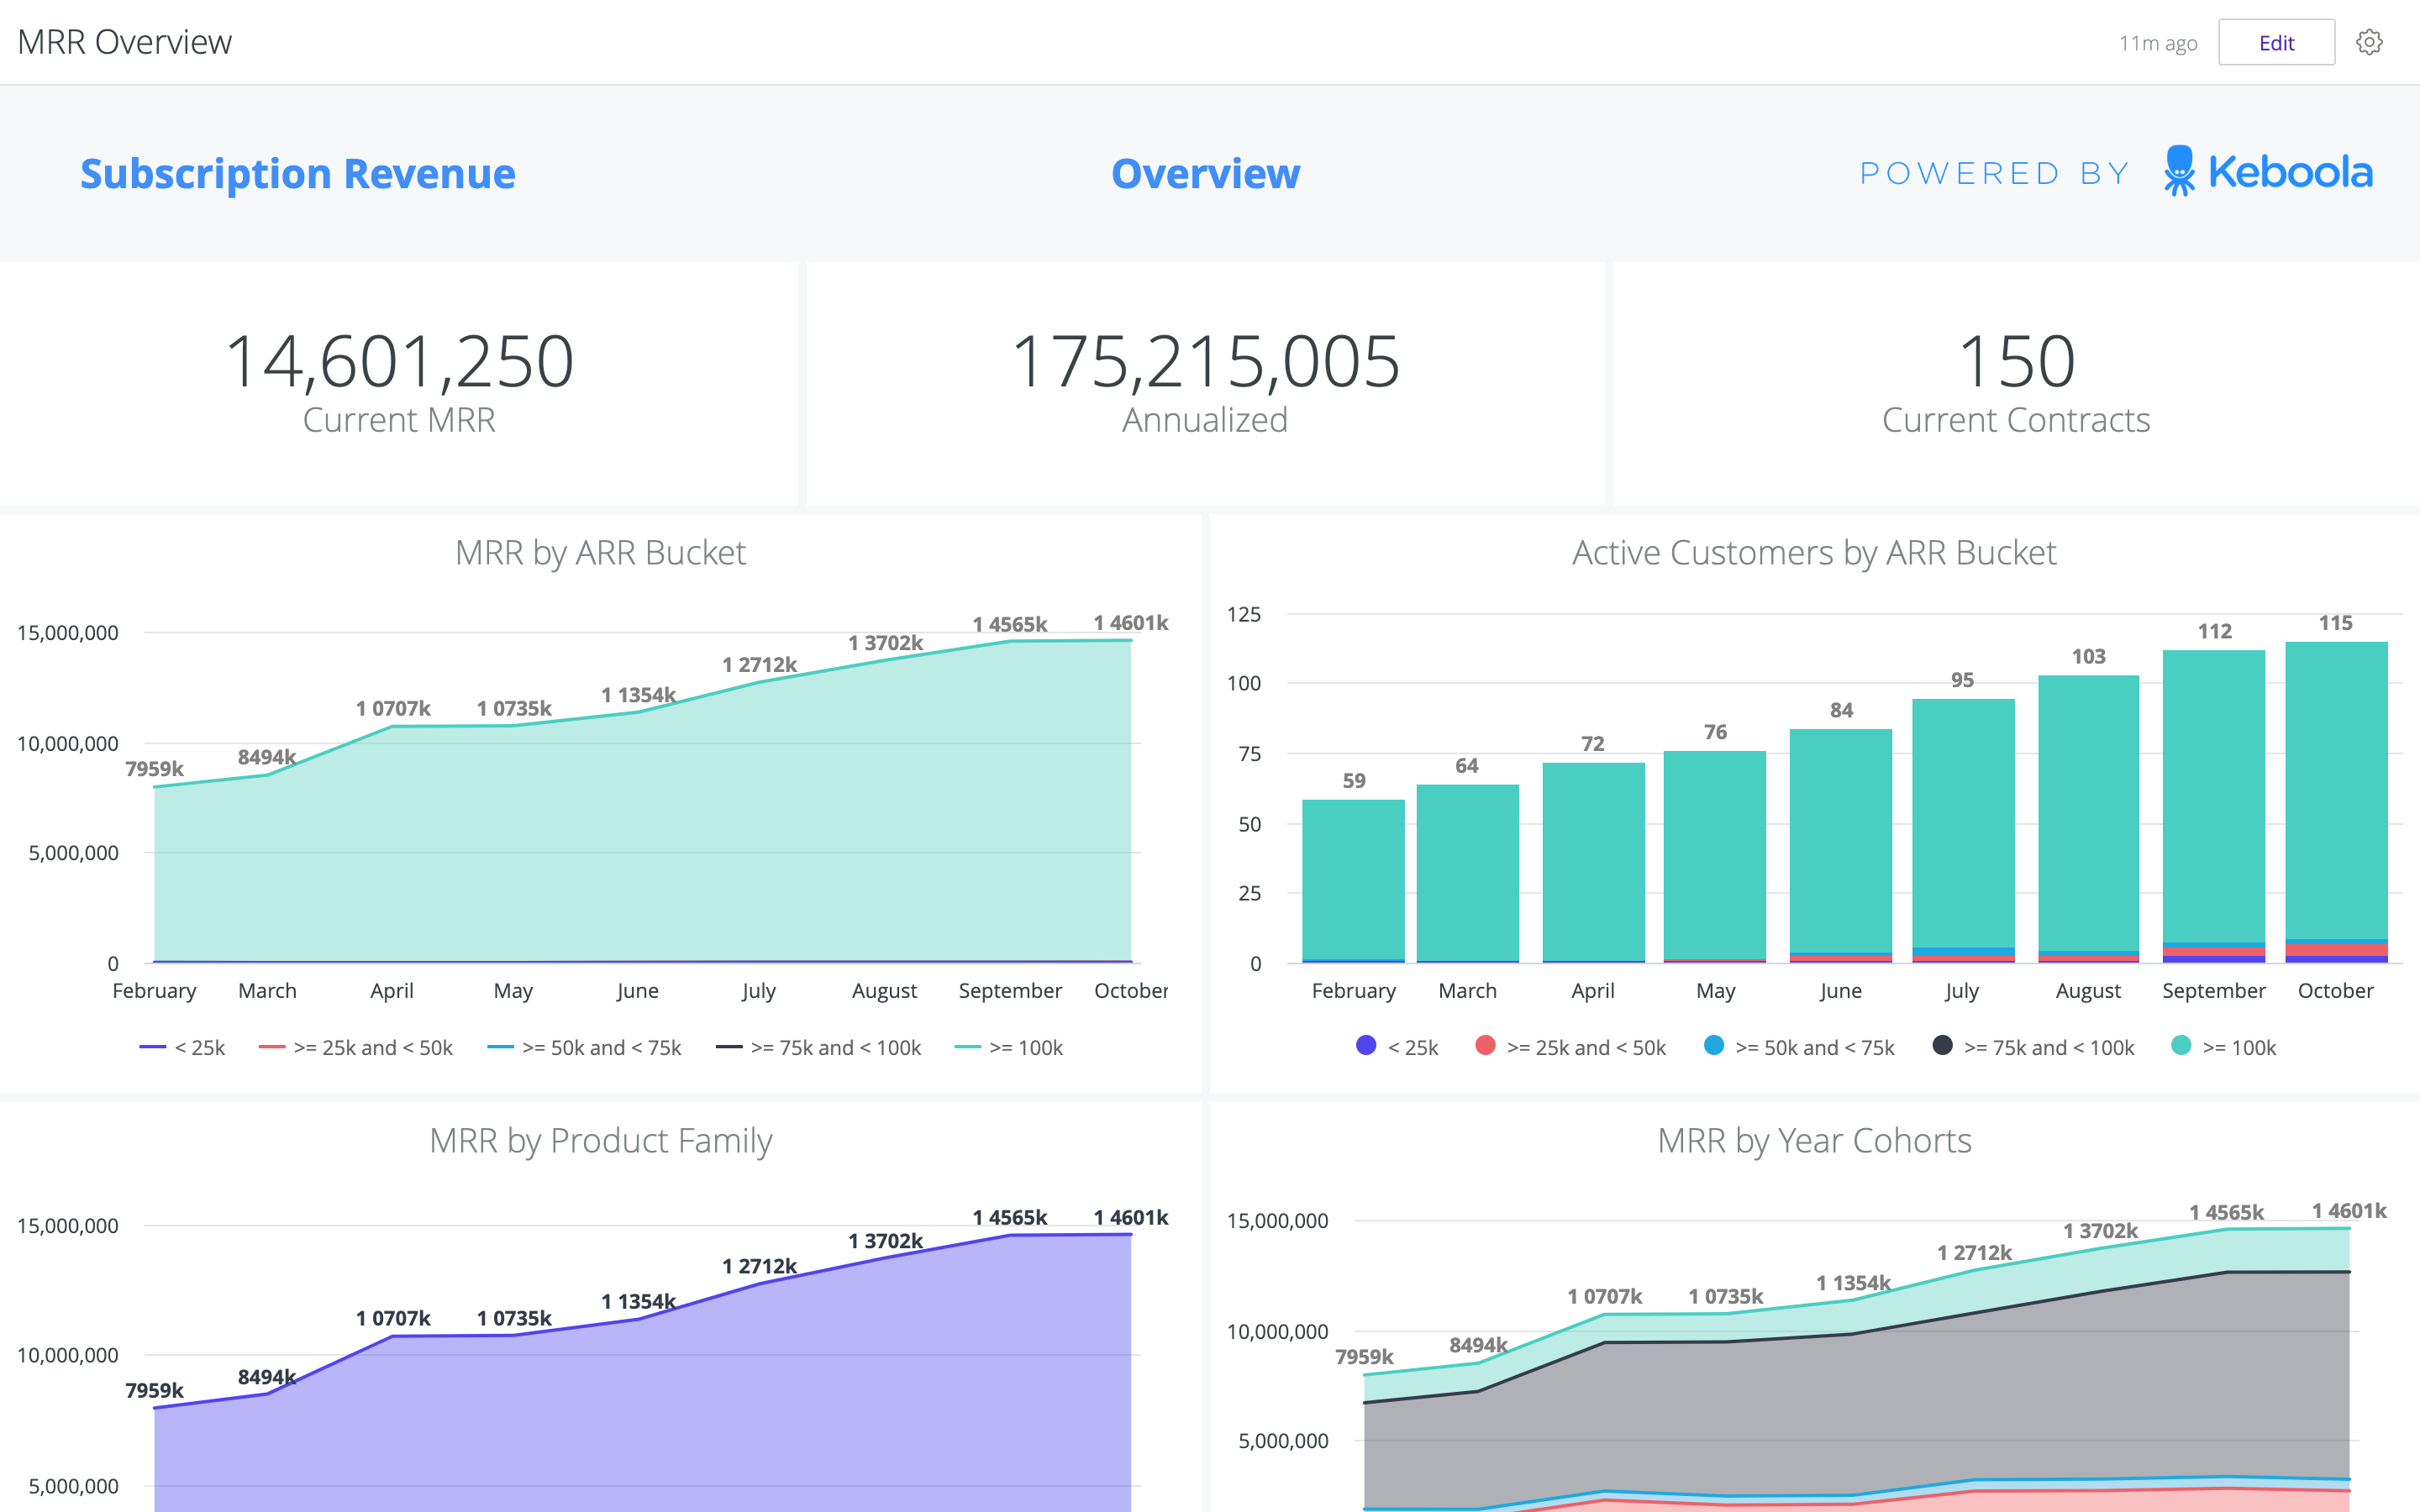Viewport: 2420px width, 1512px height.
Task: Click the 175,215,005 Annualized value
Action: pos(1205,361)
